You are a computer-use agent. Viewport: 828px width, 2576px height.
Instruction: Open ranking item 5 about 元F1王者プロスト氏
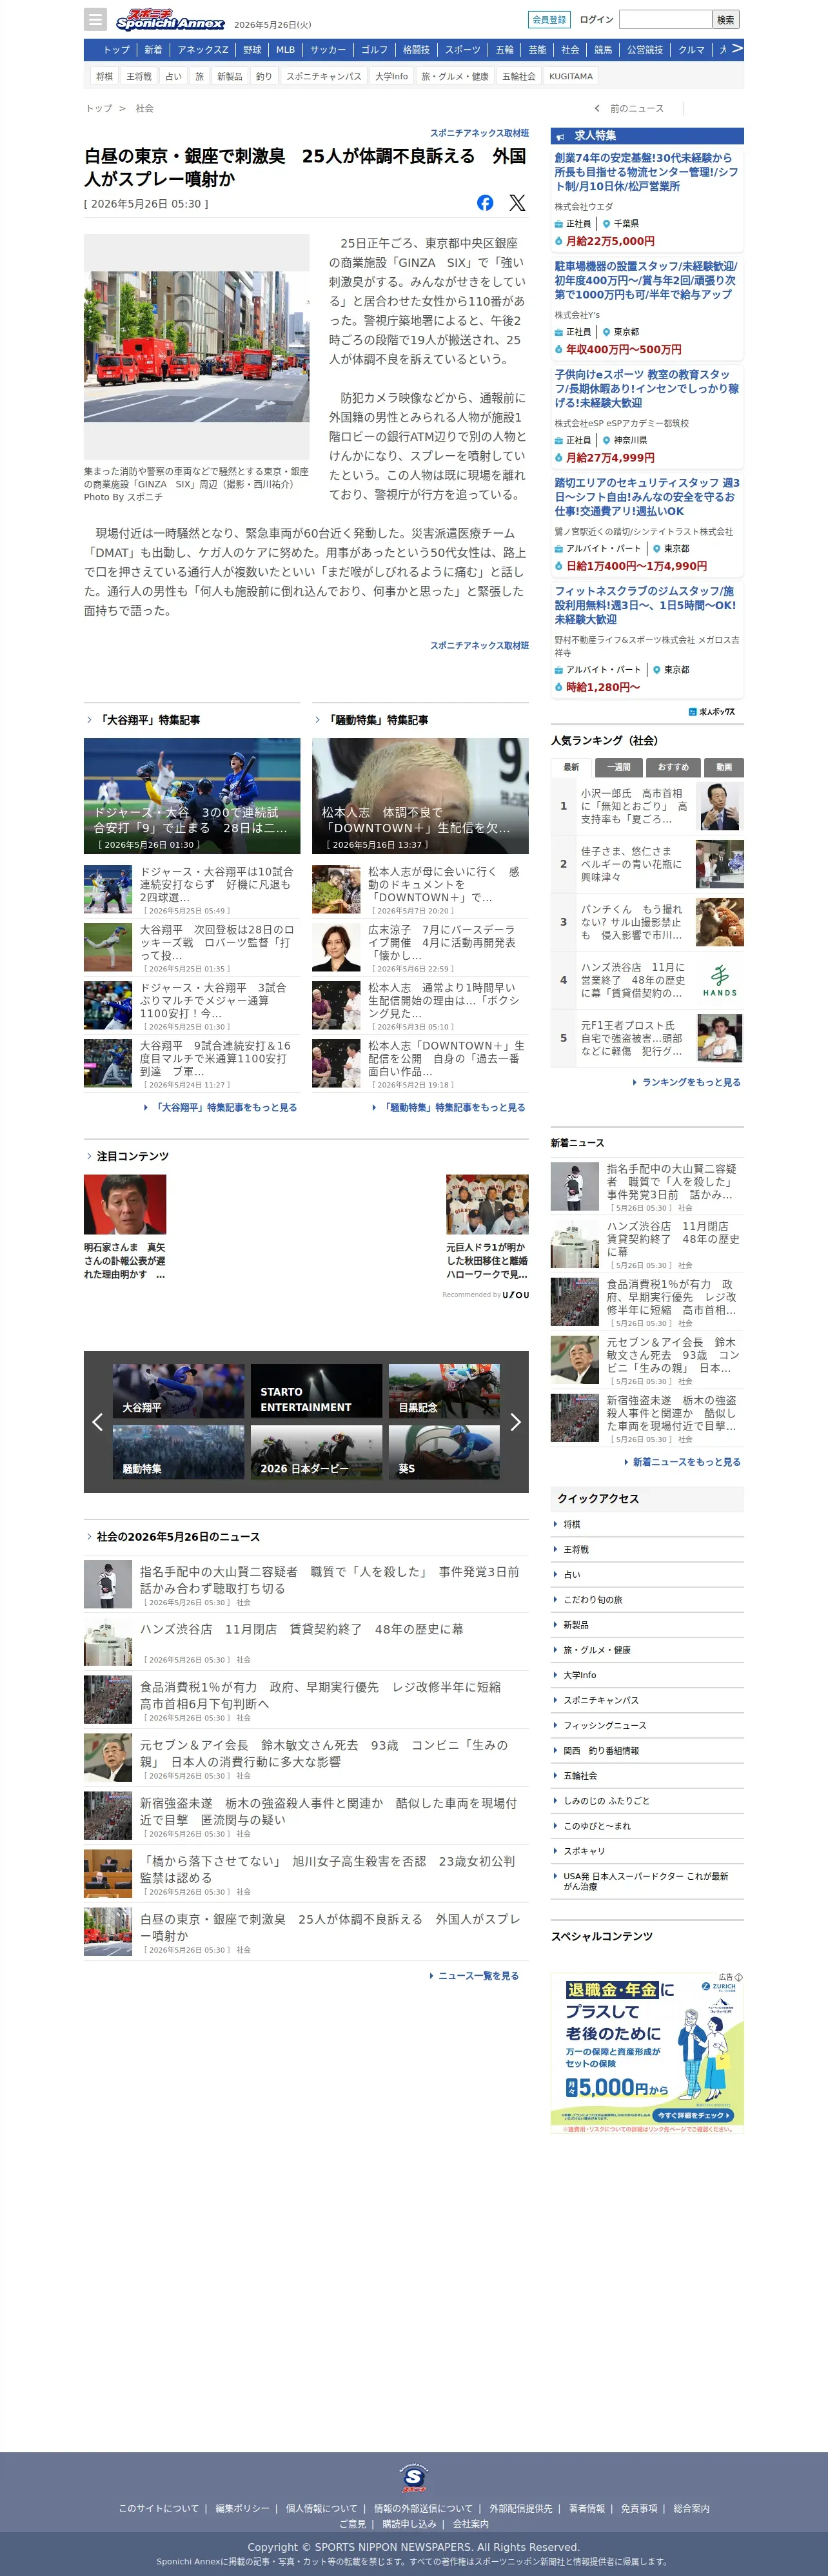click(x=647, y=1038)
